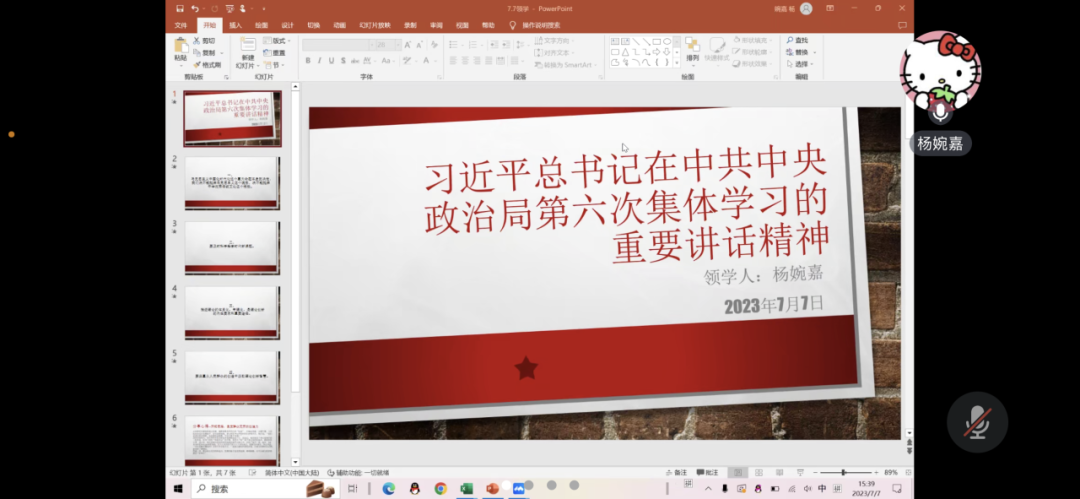Open font color A swatch
The height and width of the screenshot is (499, 1080).
coord(426,61)
